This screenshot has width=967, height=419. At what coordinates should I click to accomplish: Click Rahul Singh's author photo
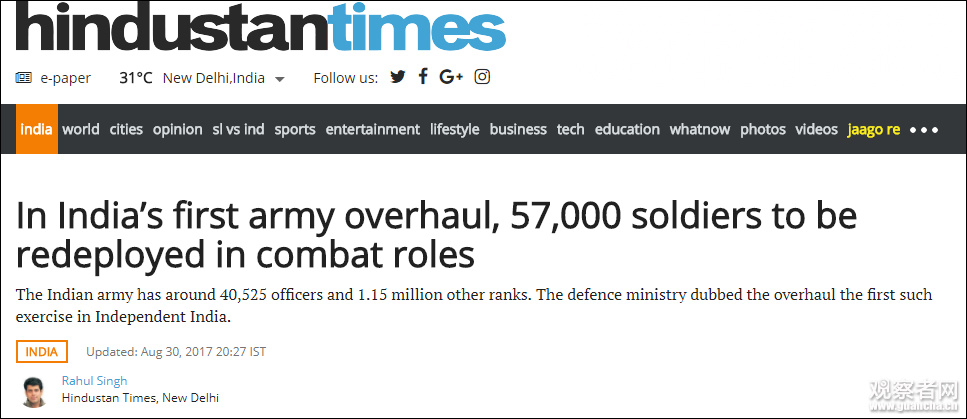[34, 391]
